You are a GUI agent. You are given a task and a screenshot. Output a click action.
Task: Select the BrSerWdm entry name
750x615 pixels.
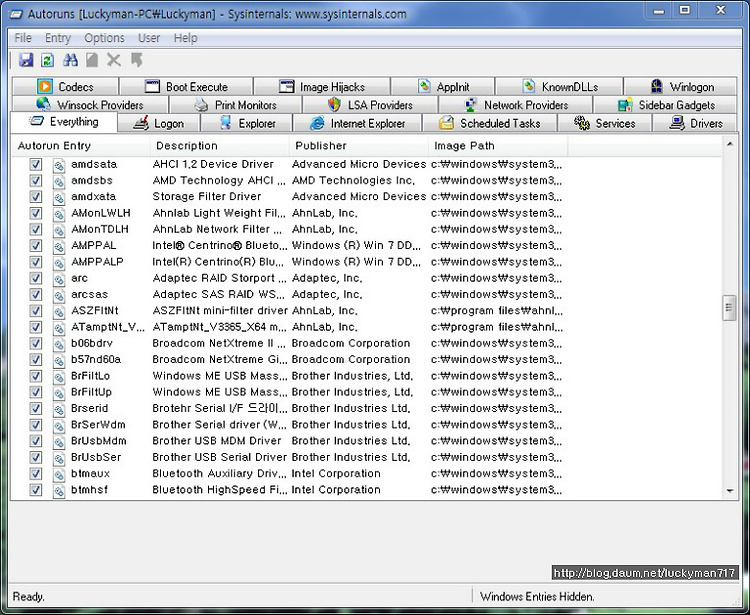[x=98, y=424]
